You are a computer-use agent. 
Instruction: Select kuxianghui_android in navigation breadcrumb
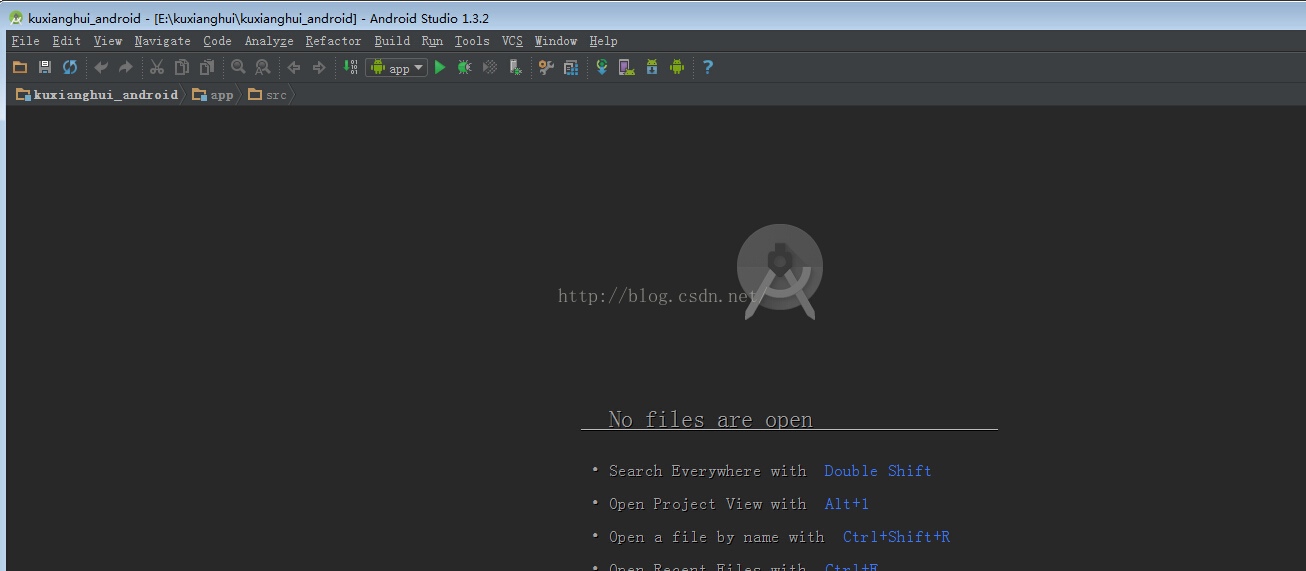97,95
